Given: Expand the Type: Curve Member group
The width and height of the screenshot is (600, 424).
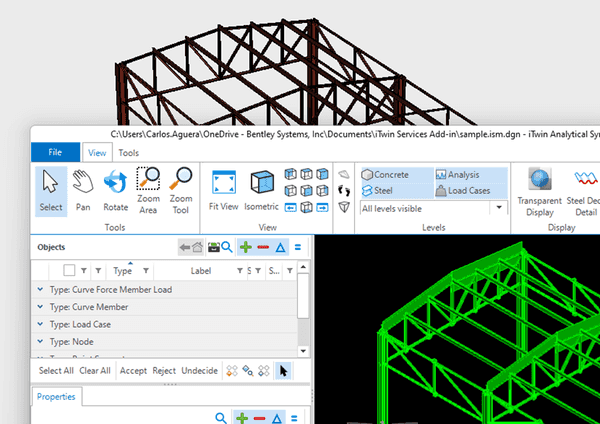Looking at the screenshot, I should (x=40, y=307).
